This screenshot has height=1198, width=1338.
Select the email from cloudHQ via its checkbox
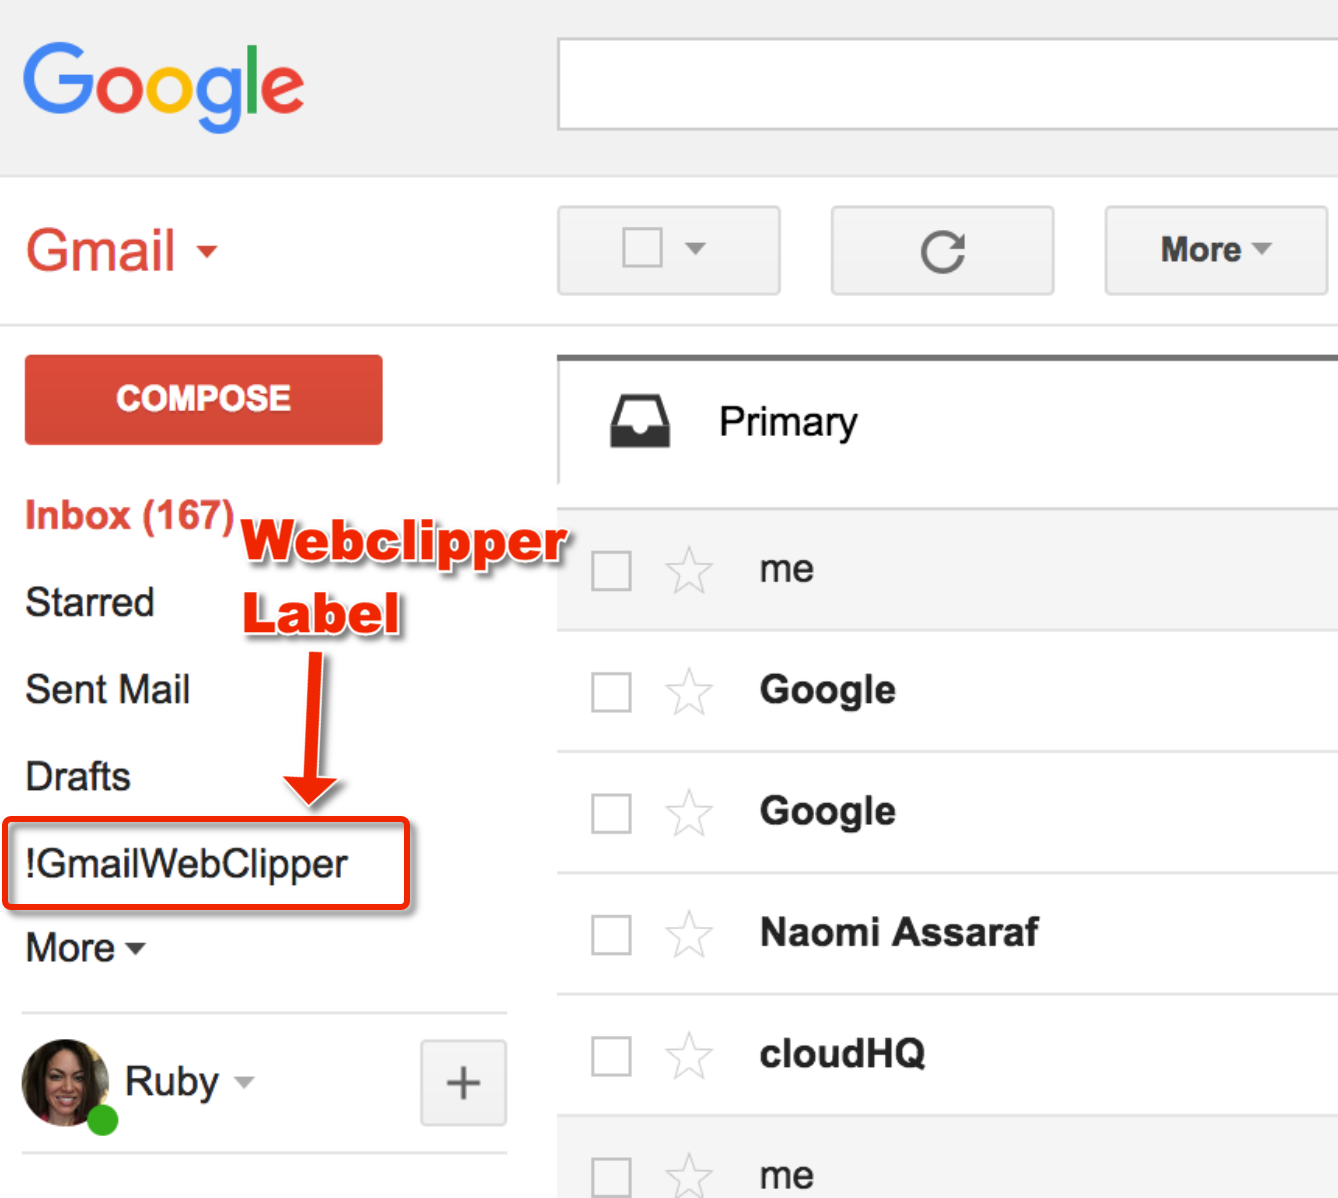pyautogui.click(x=610, y=1057)
